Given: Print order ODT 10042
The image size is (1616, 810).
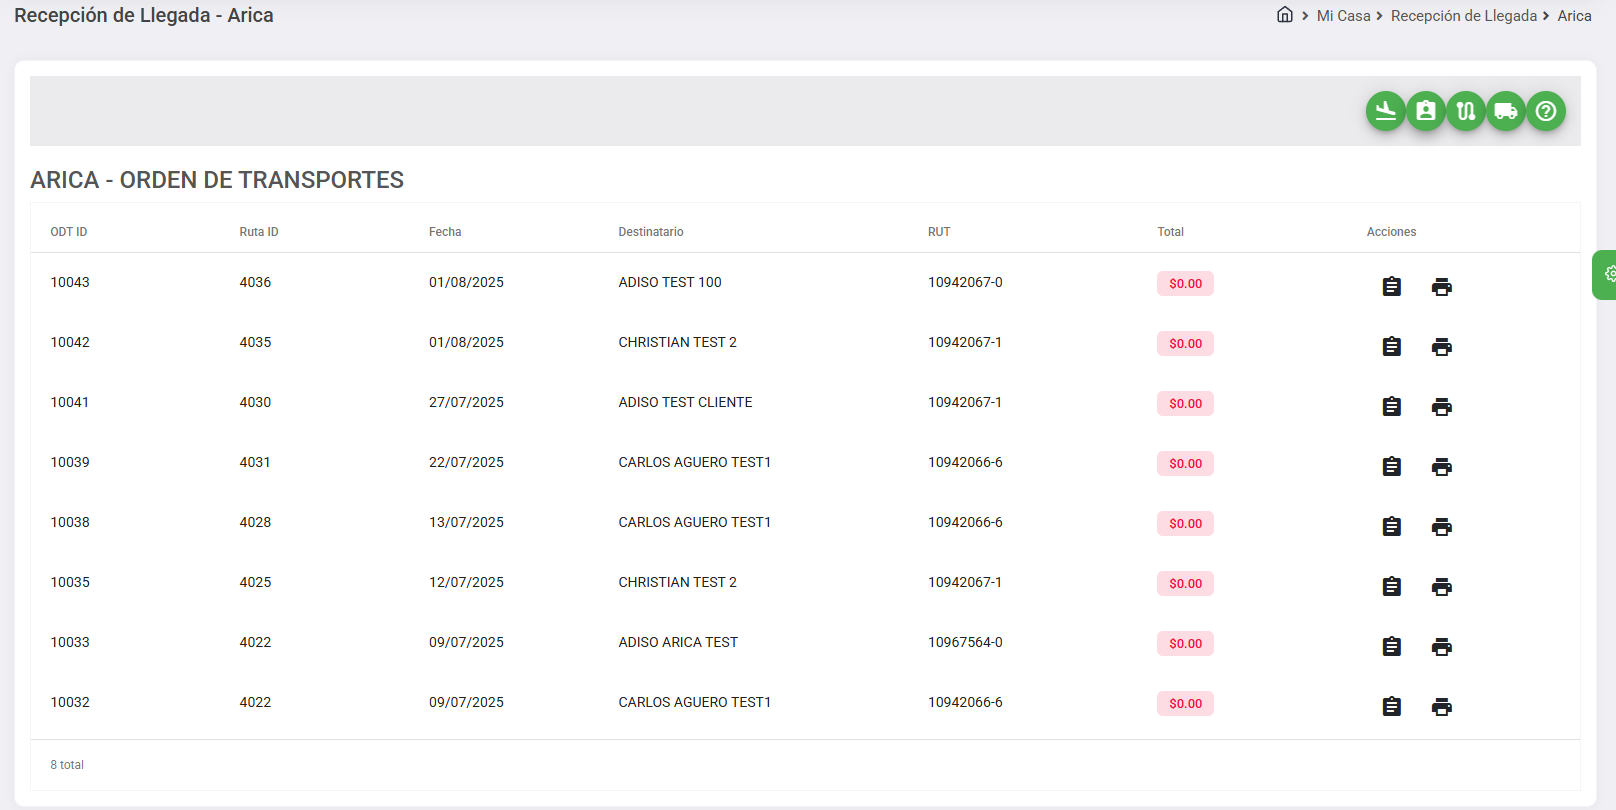Looking at the screenshot, I should 1441,347.
